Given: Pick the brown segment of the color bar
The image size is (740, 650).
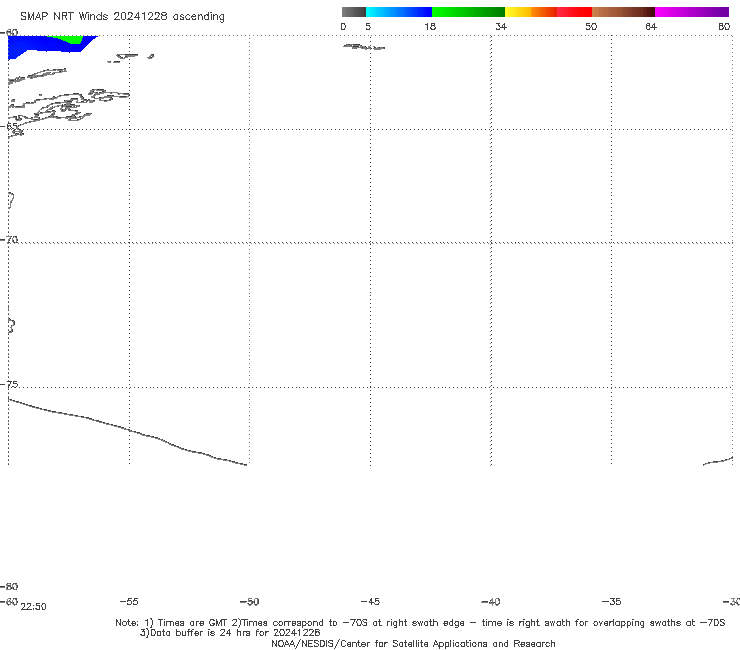Looking at the screenshot, I should click(623, 12).
